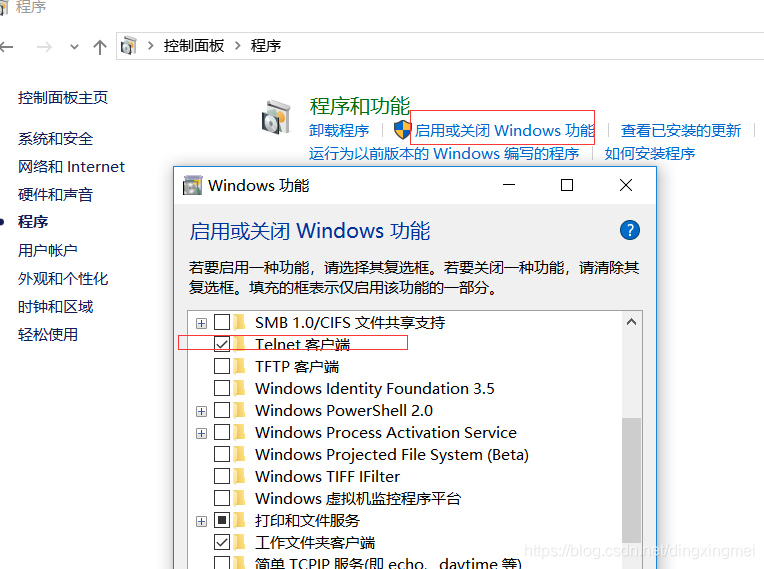Click the features list scrollbar thumb
764x569 pixels.
click(x=631, y=480)
